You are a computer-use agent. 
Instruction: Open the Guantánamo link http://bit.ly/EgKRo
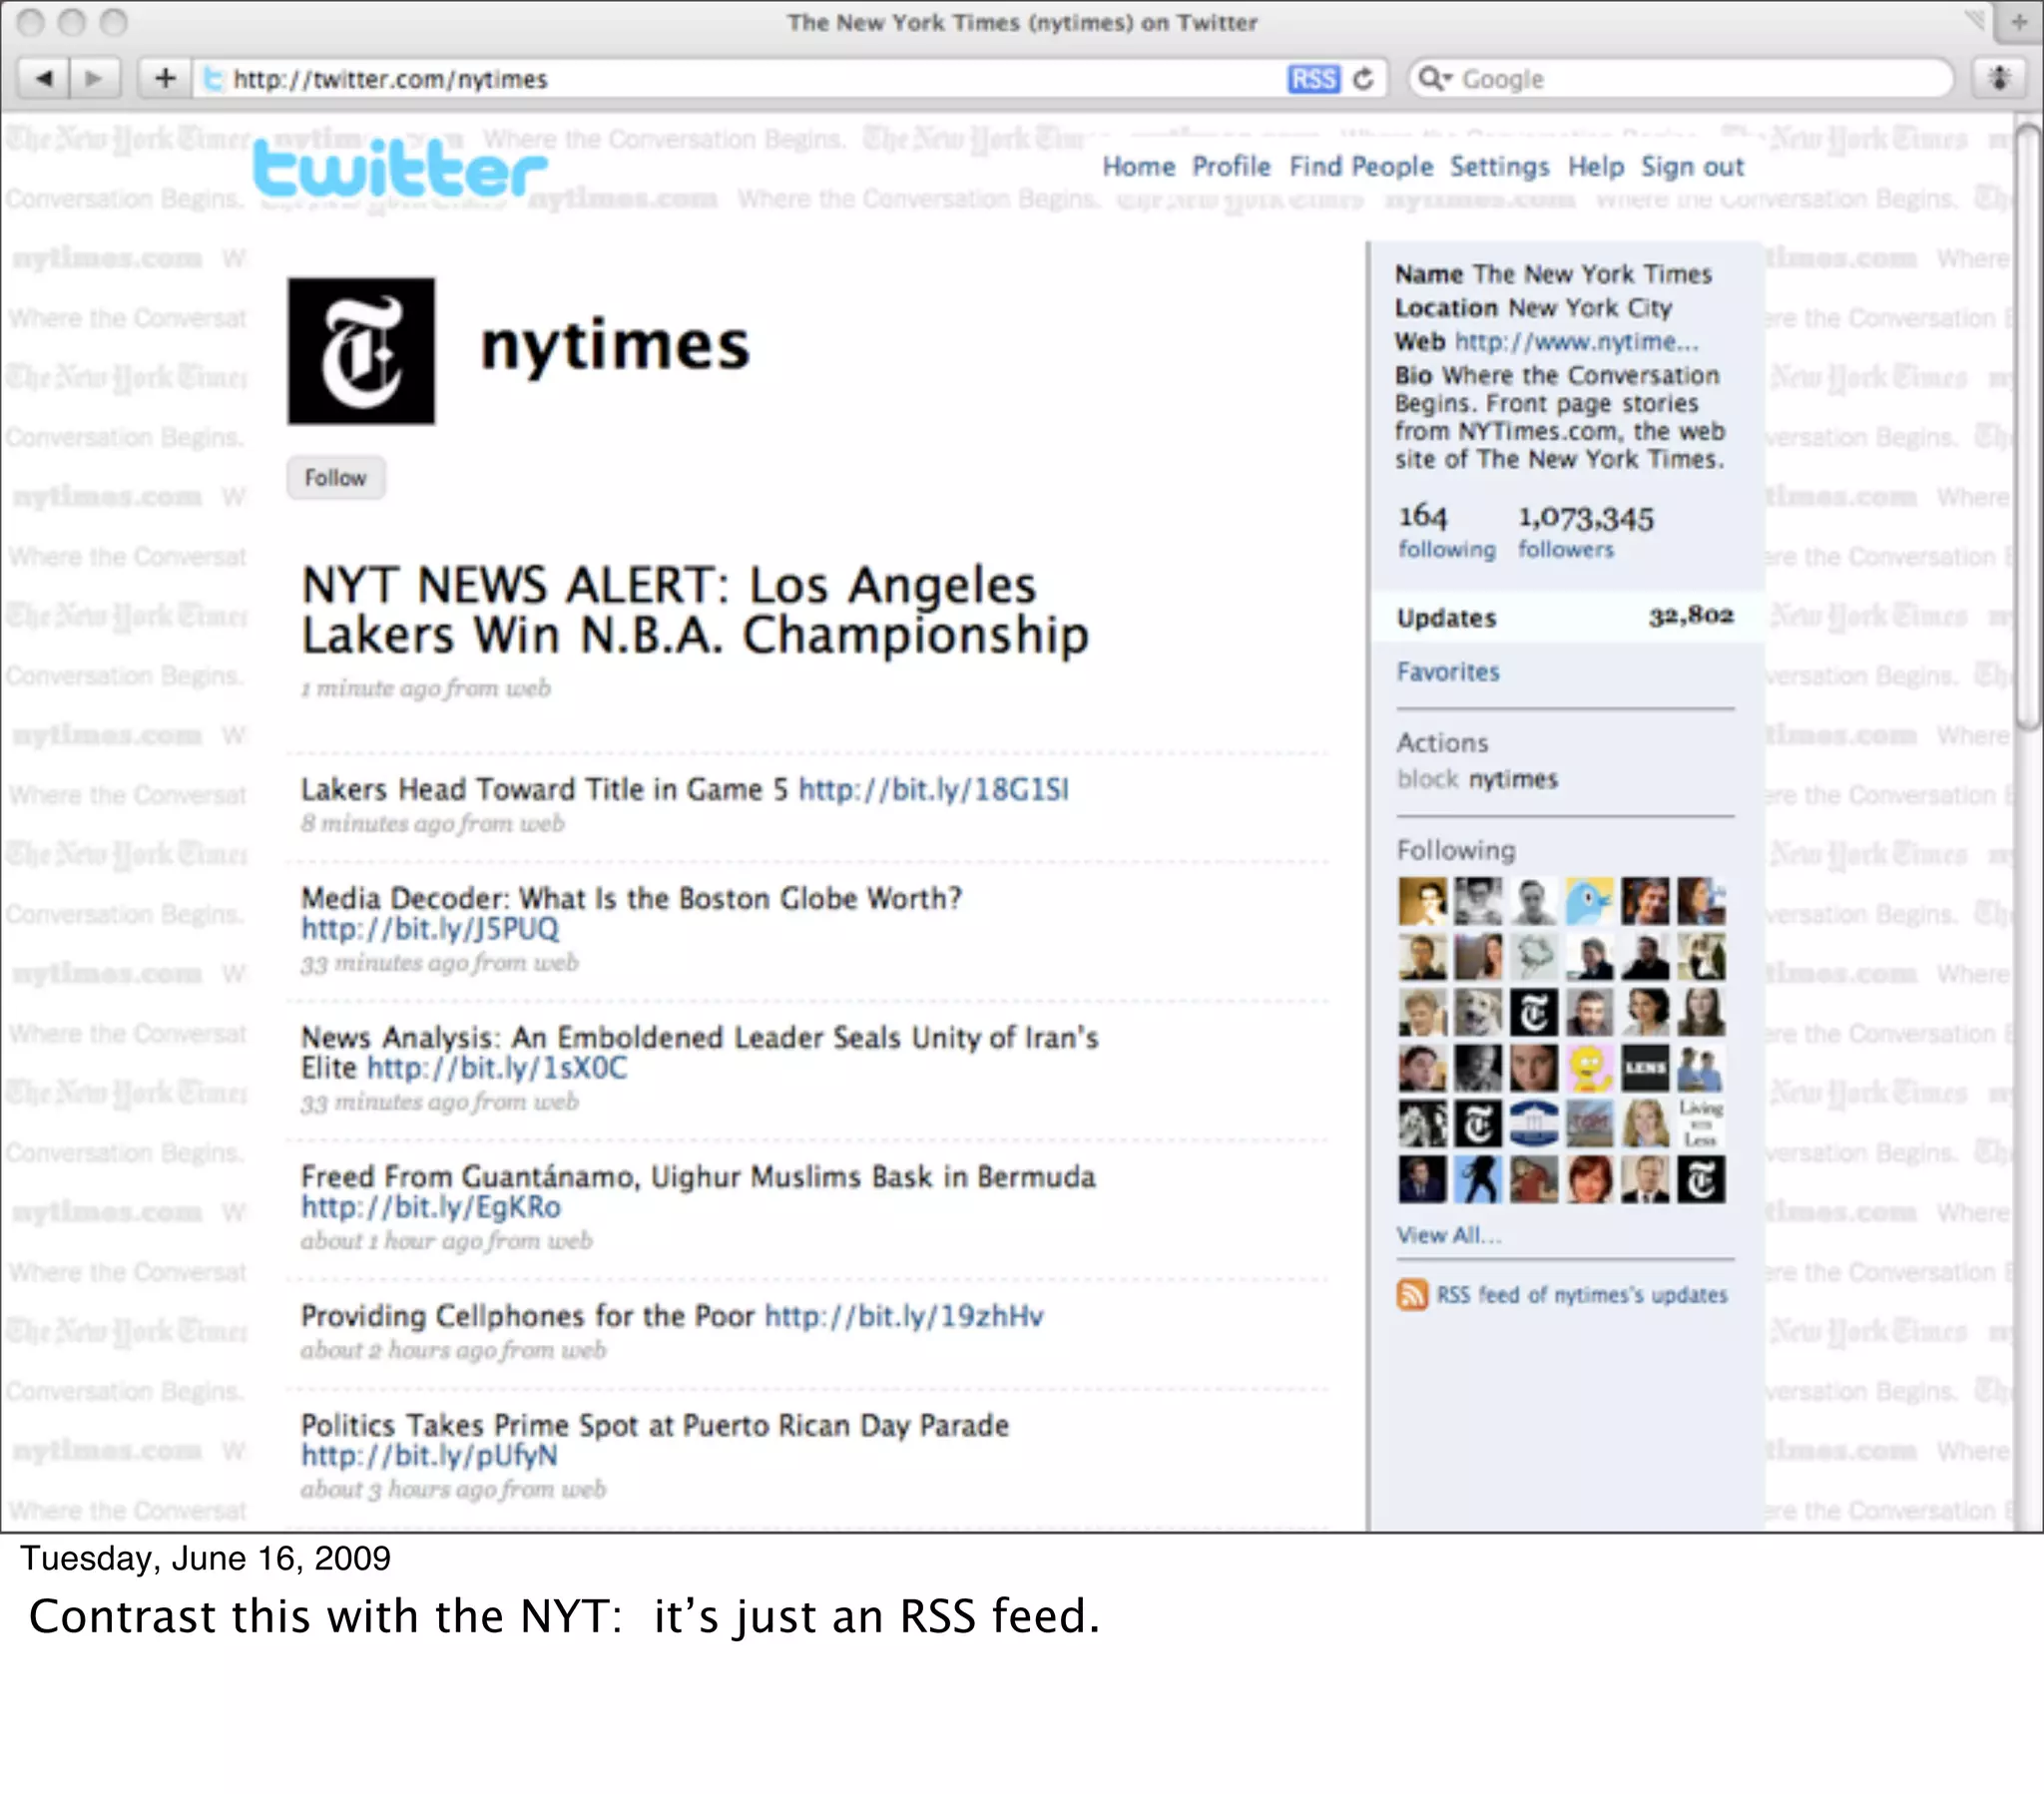(x=431, y=1207)
